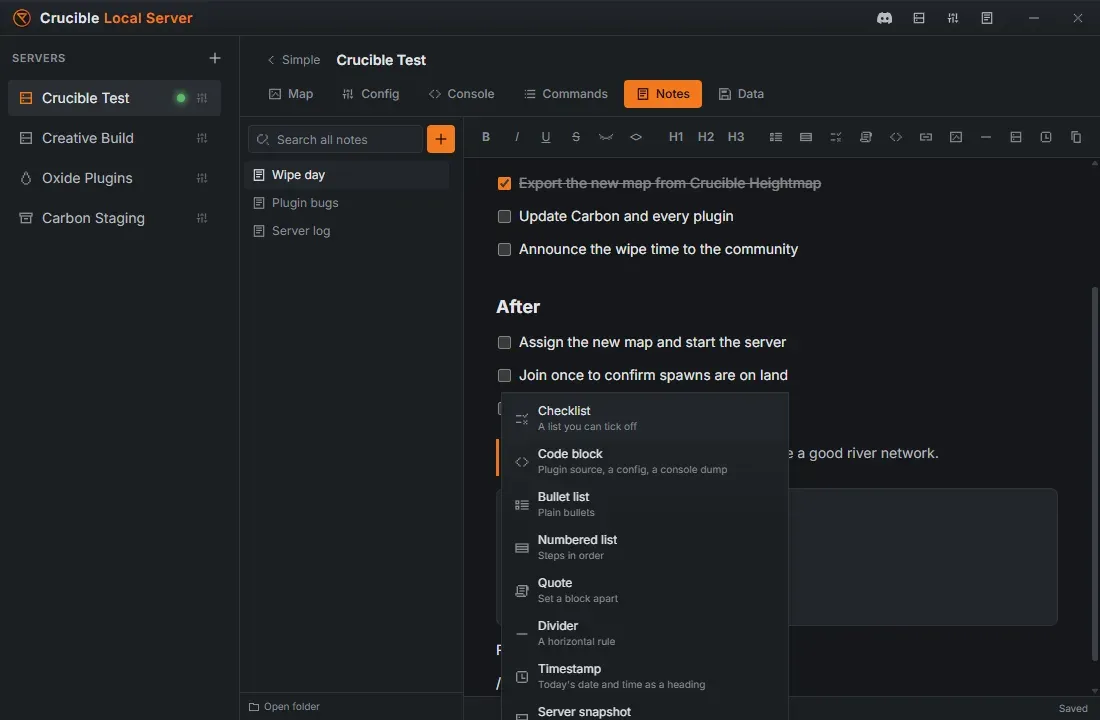This screenshot has width=1100, height=720.
Task: Open settings for the Oxide Plugins server
Action: [202, 178]
